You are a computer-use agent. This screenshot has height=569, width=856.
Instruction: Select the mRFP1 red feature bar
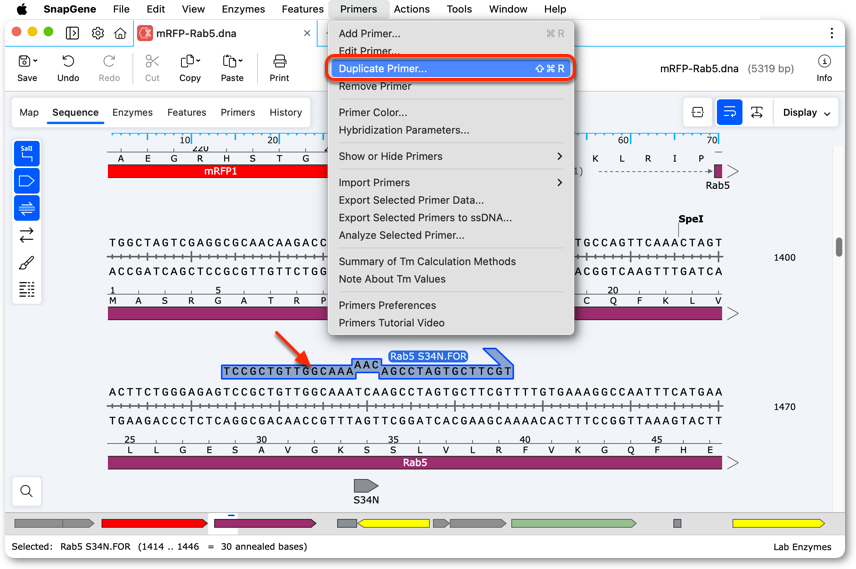pos(217,171)
